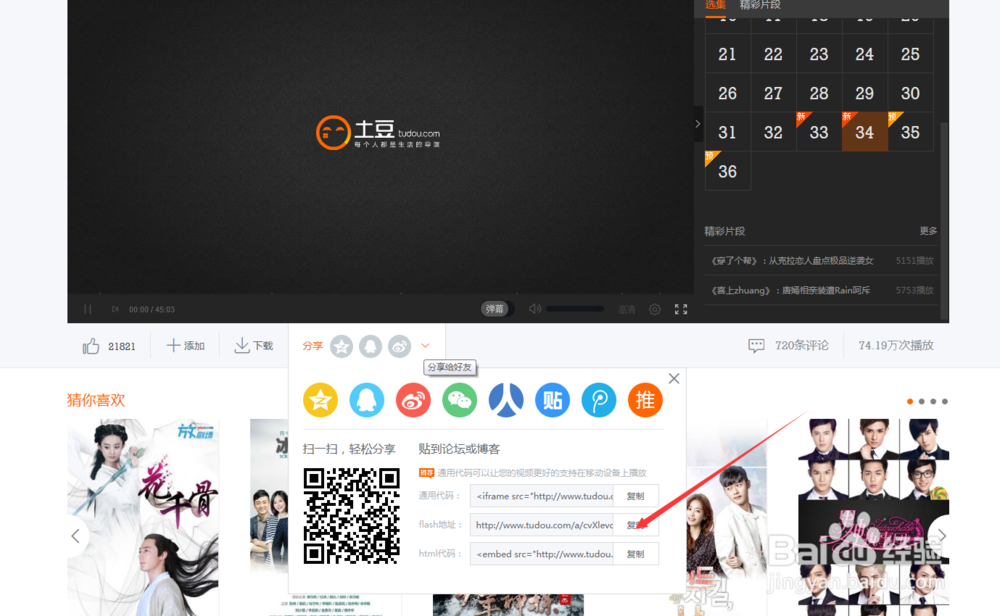Share the video on Sina Weibo

412,400
